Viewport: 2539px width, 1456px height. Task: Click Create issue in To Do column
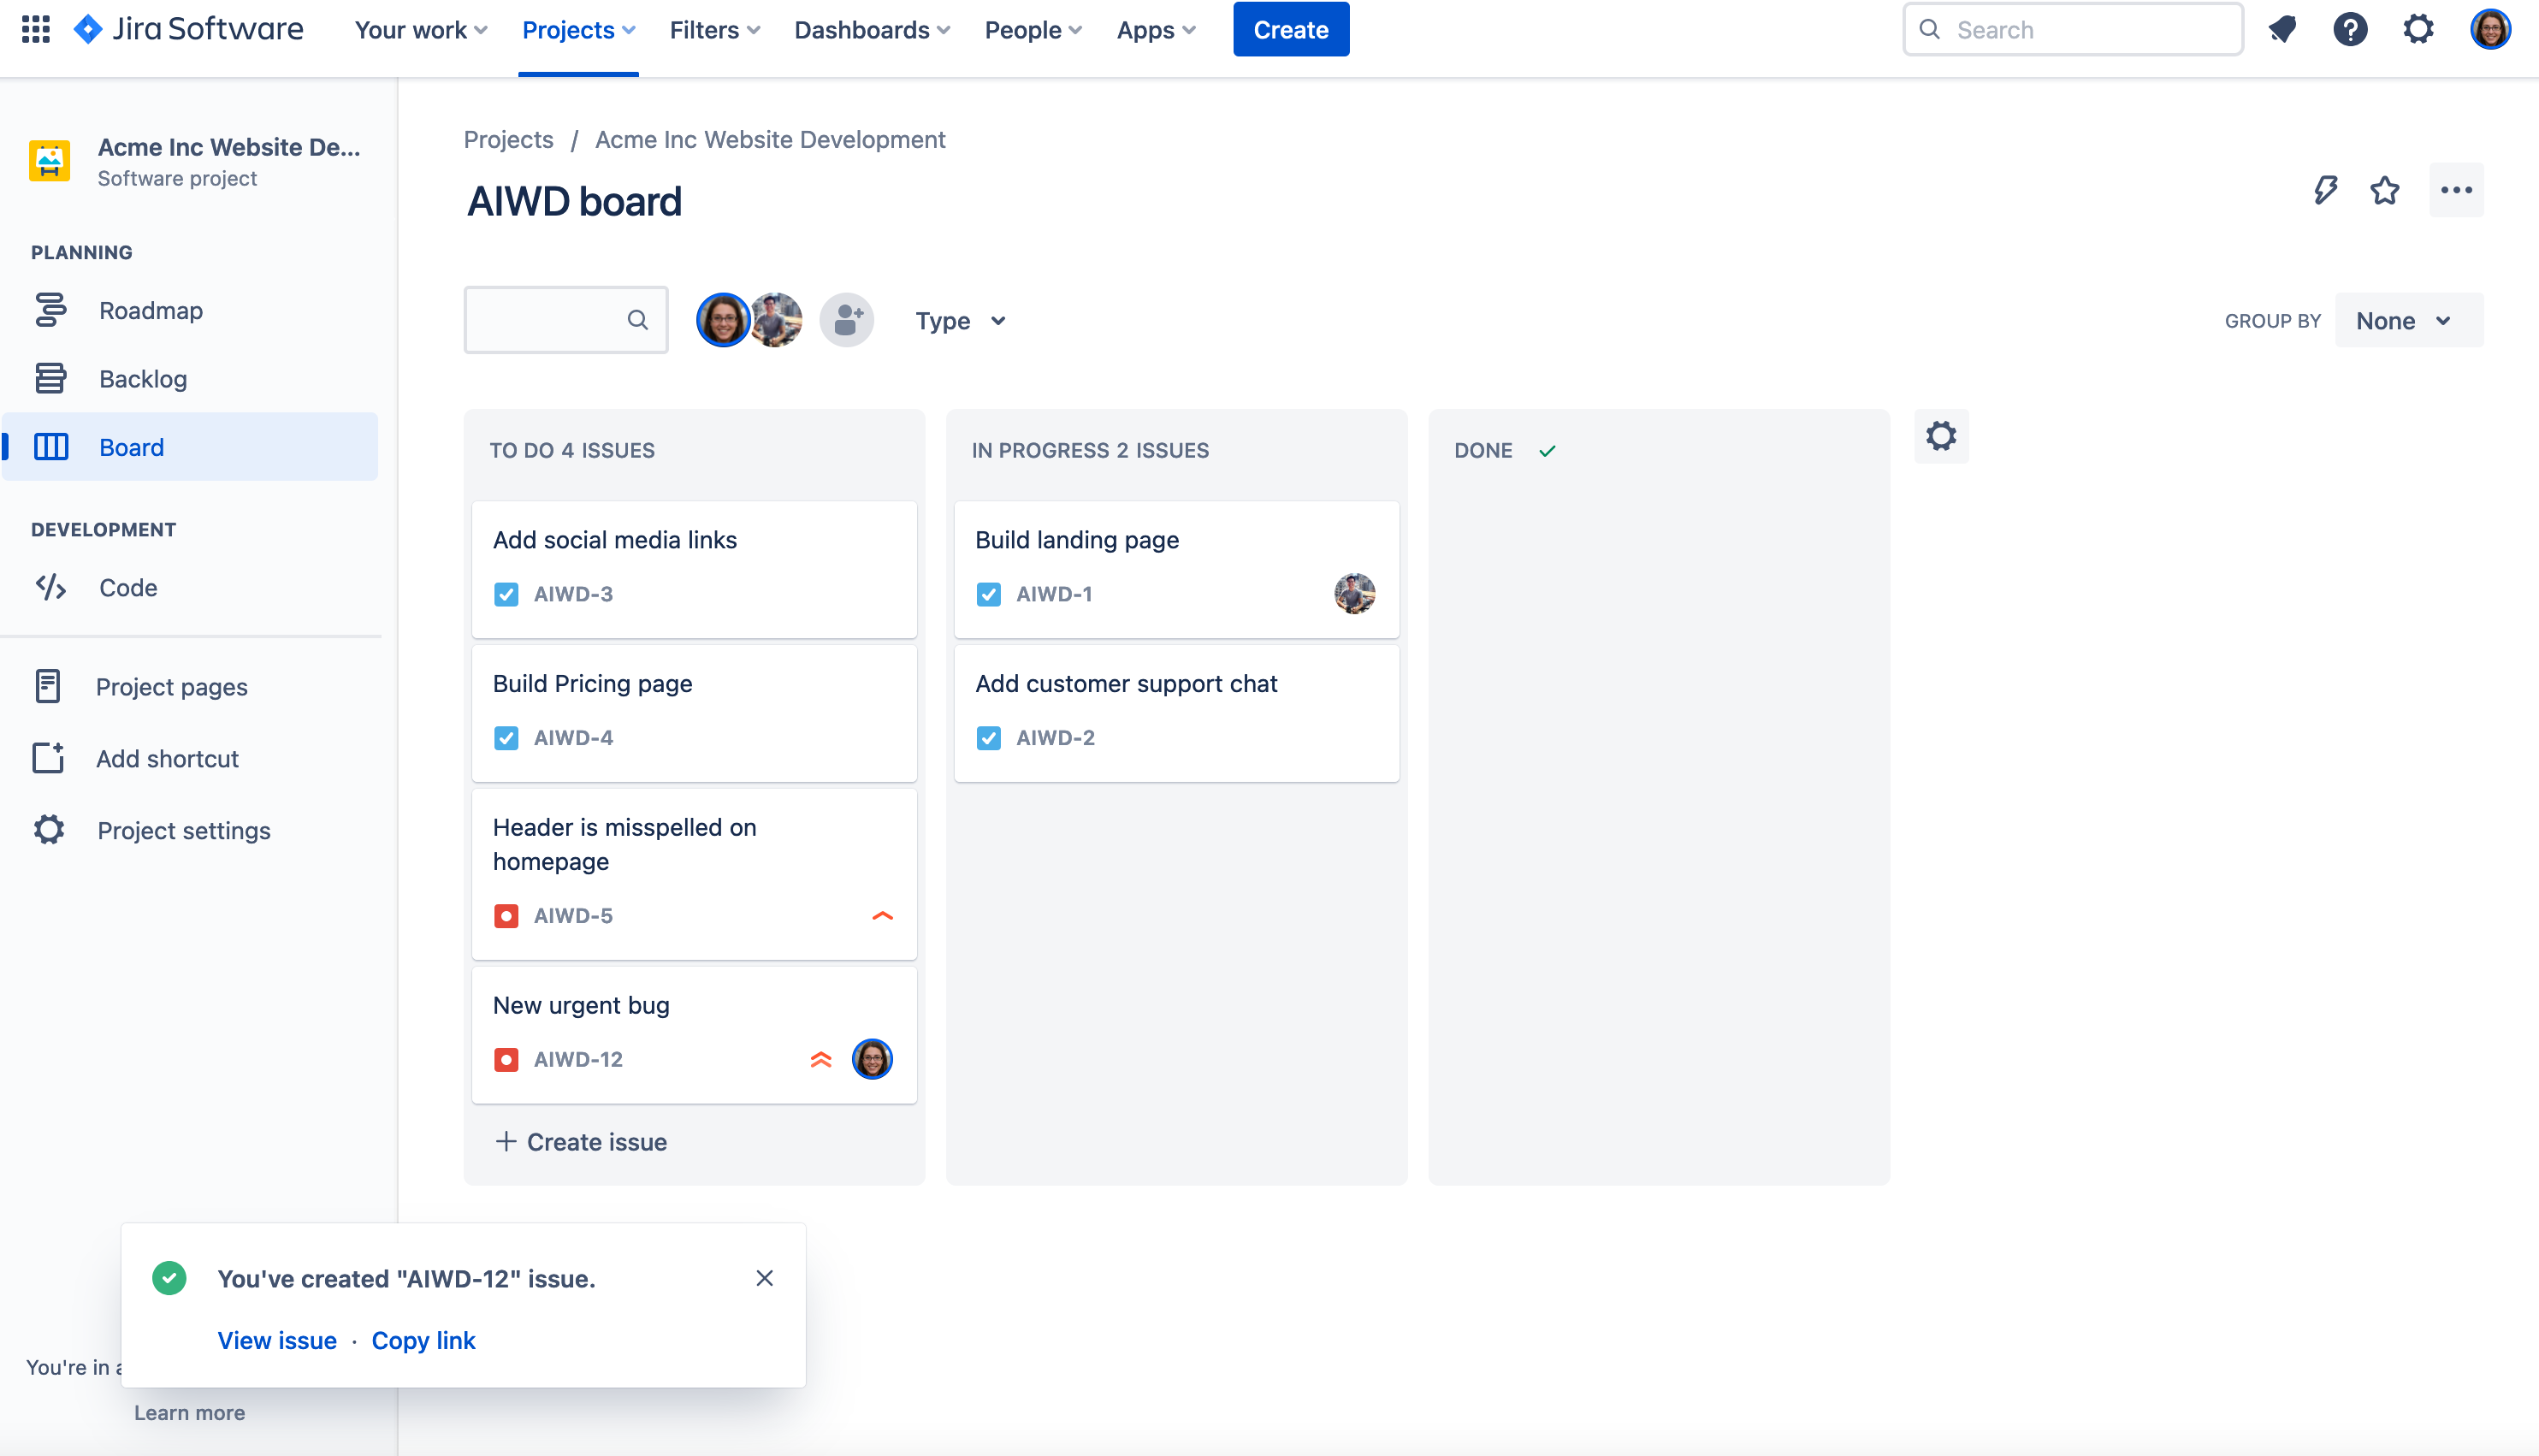(581, 1142)
